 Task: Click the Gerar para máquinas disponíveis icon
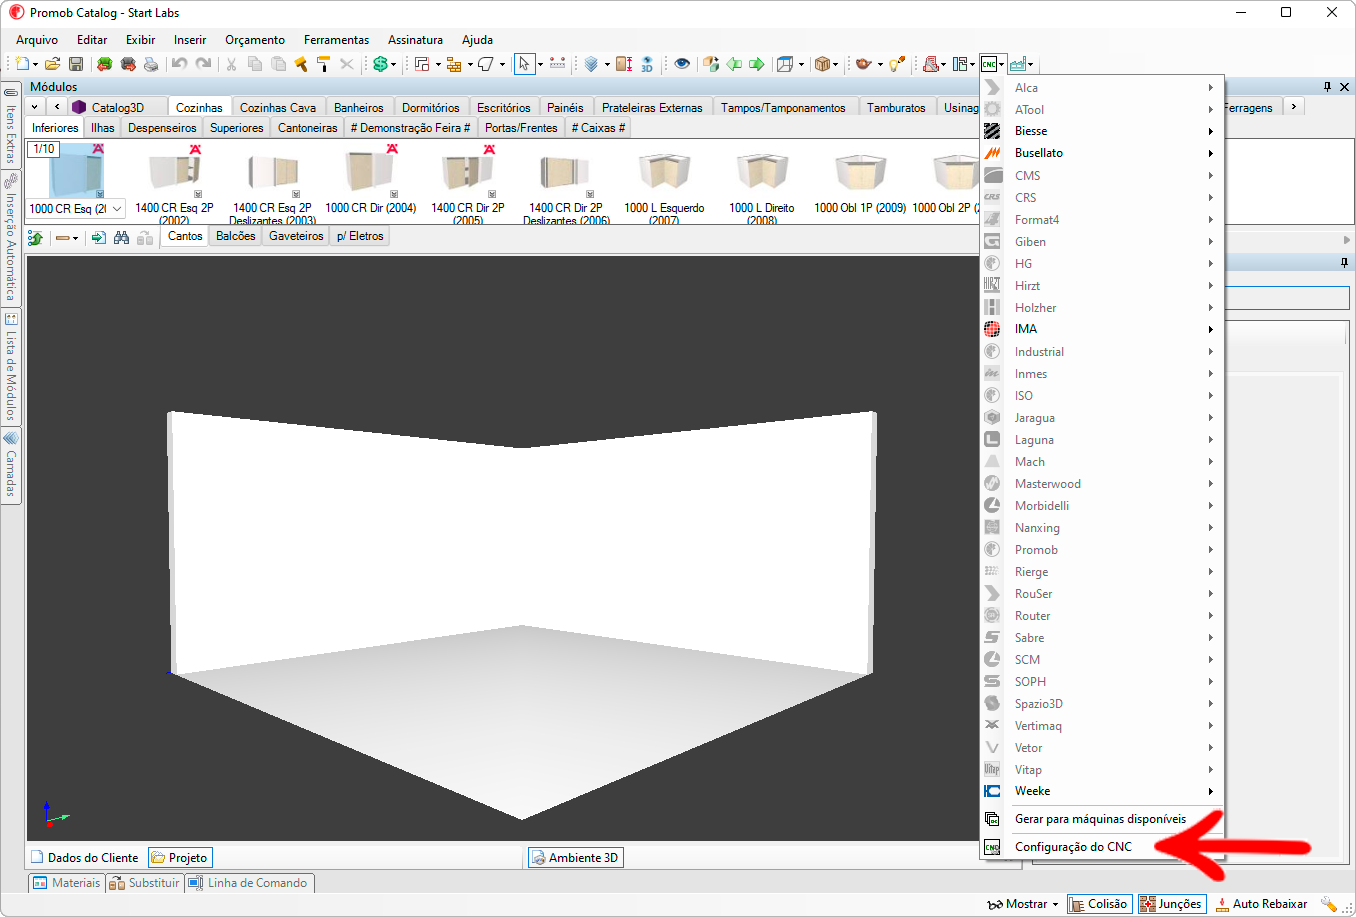point(992,819)
